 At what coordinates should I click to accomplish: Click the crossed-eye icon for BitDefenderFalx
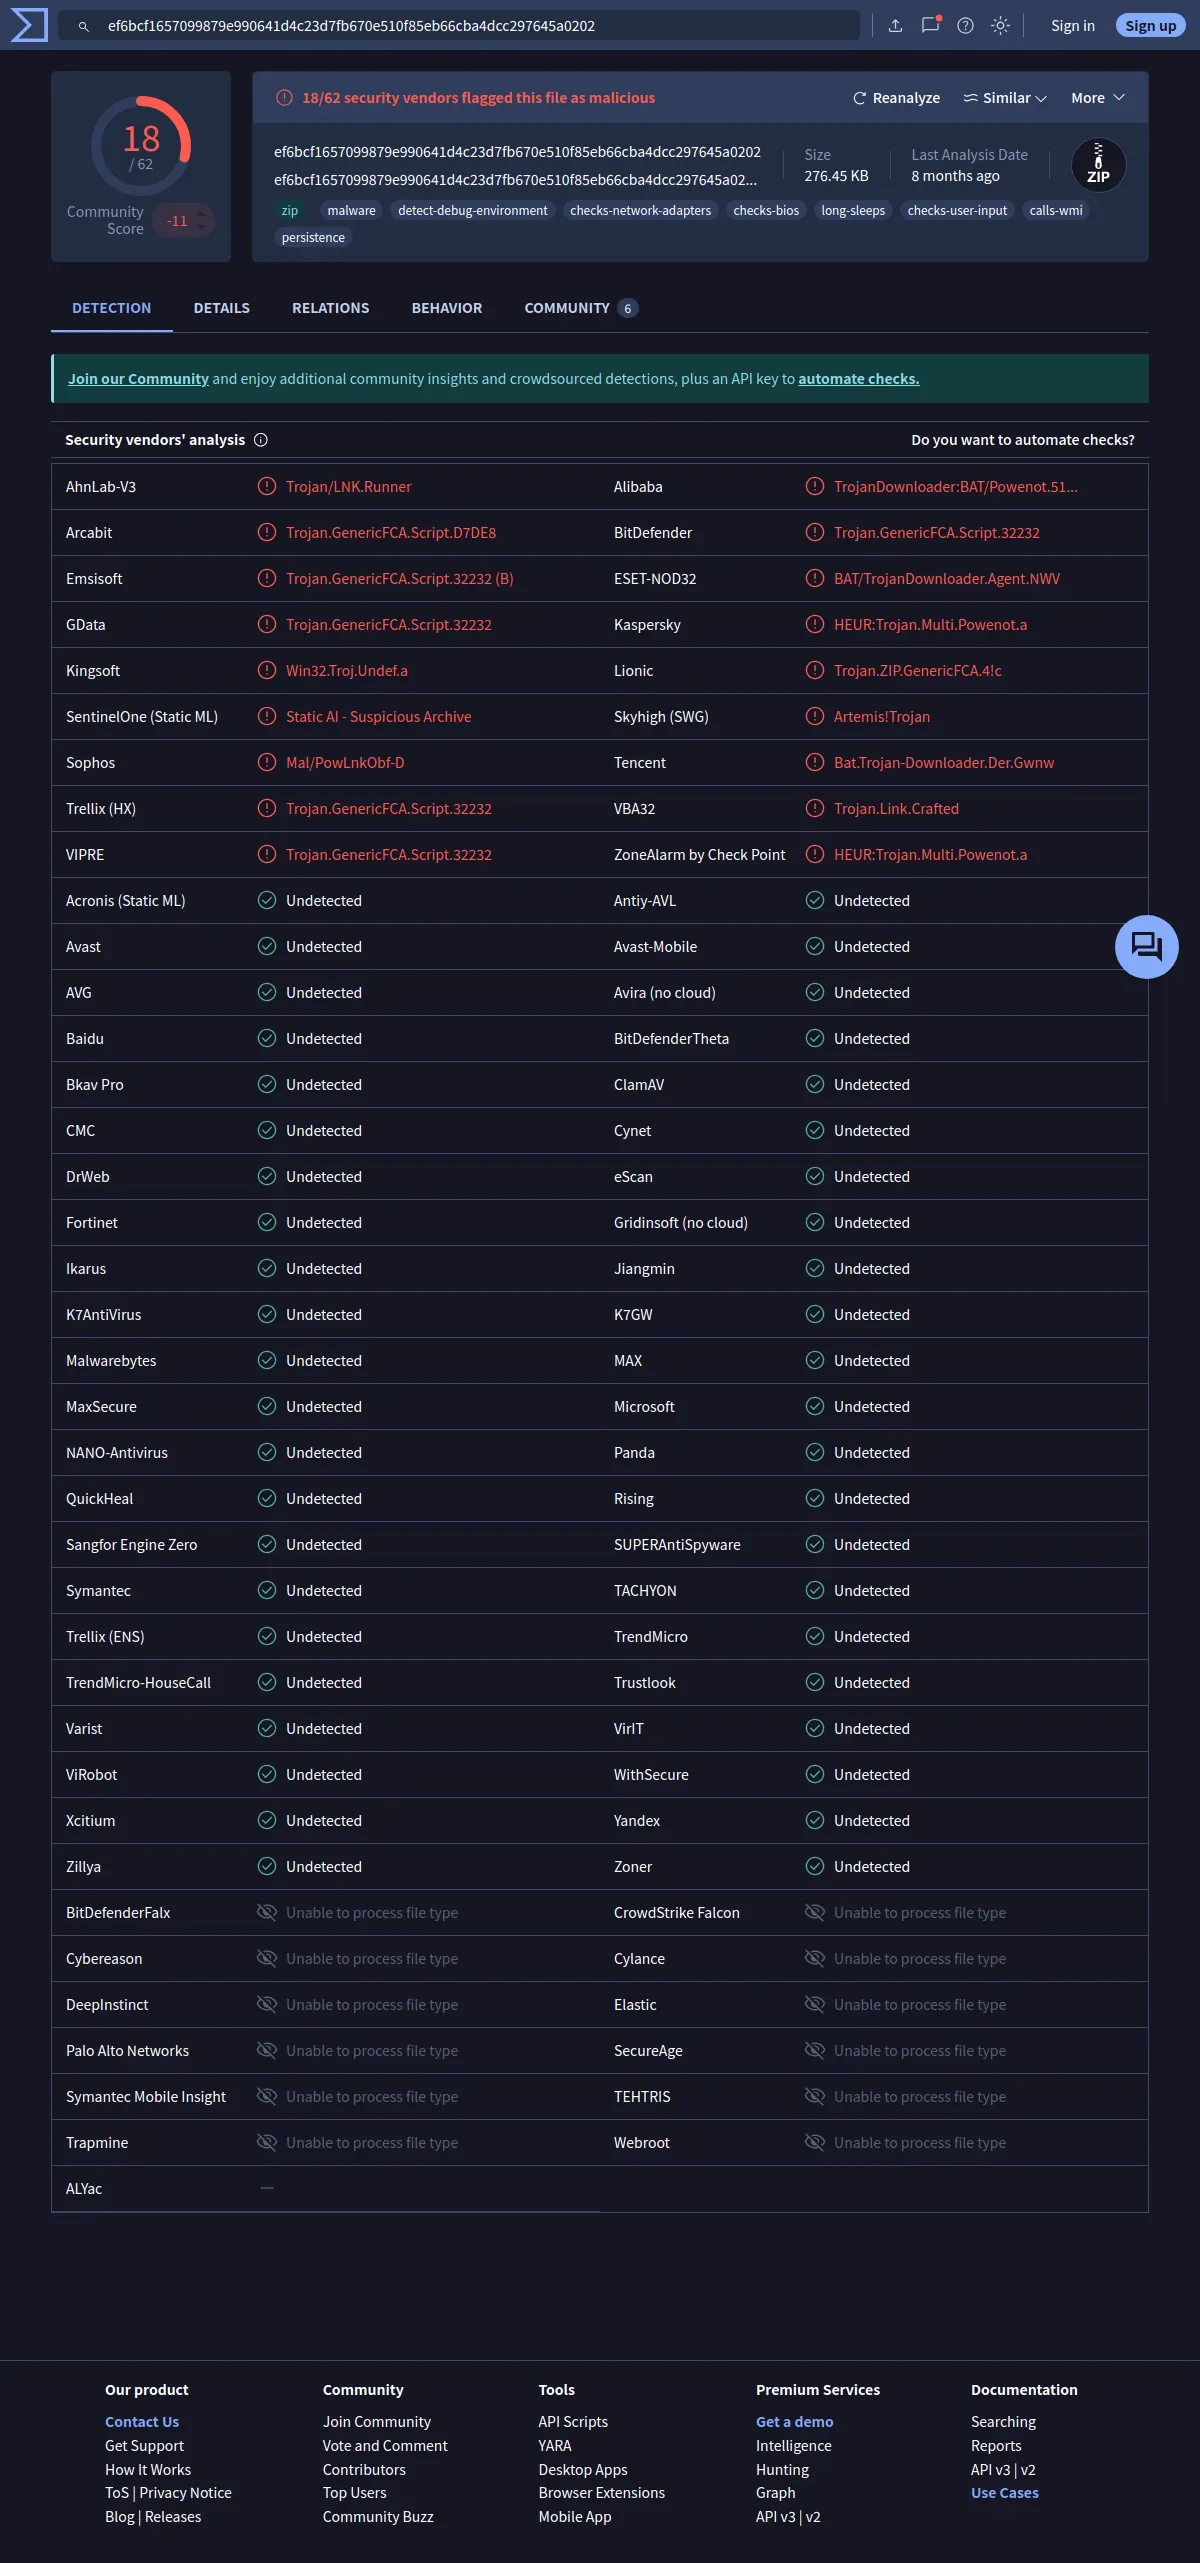267,1913
